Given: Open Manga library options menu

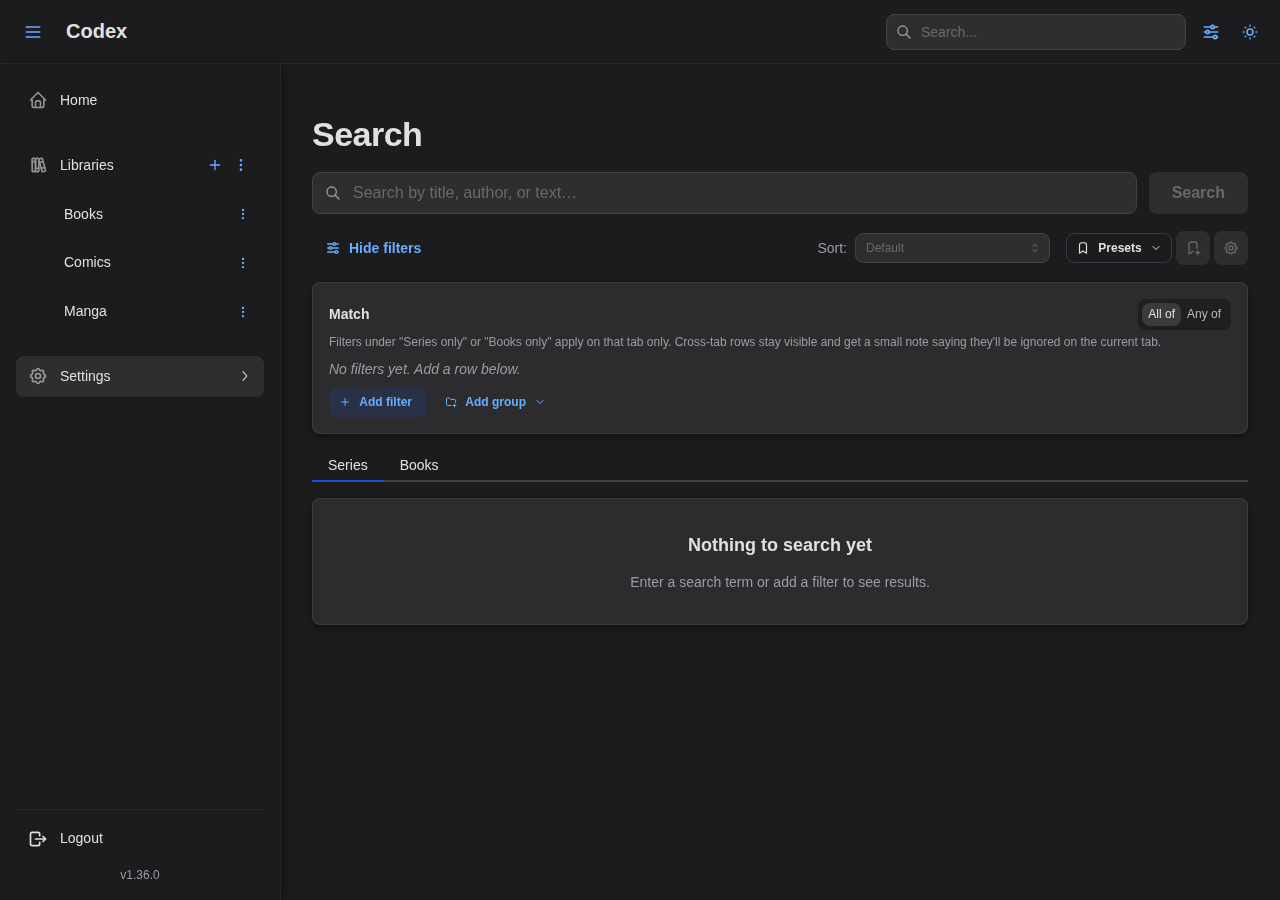Looking at the screenshot, I should coord(242,312).
